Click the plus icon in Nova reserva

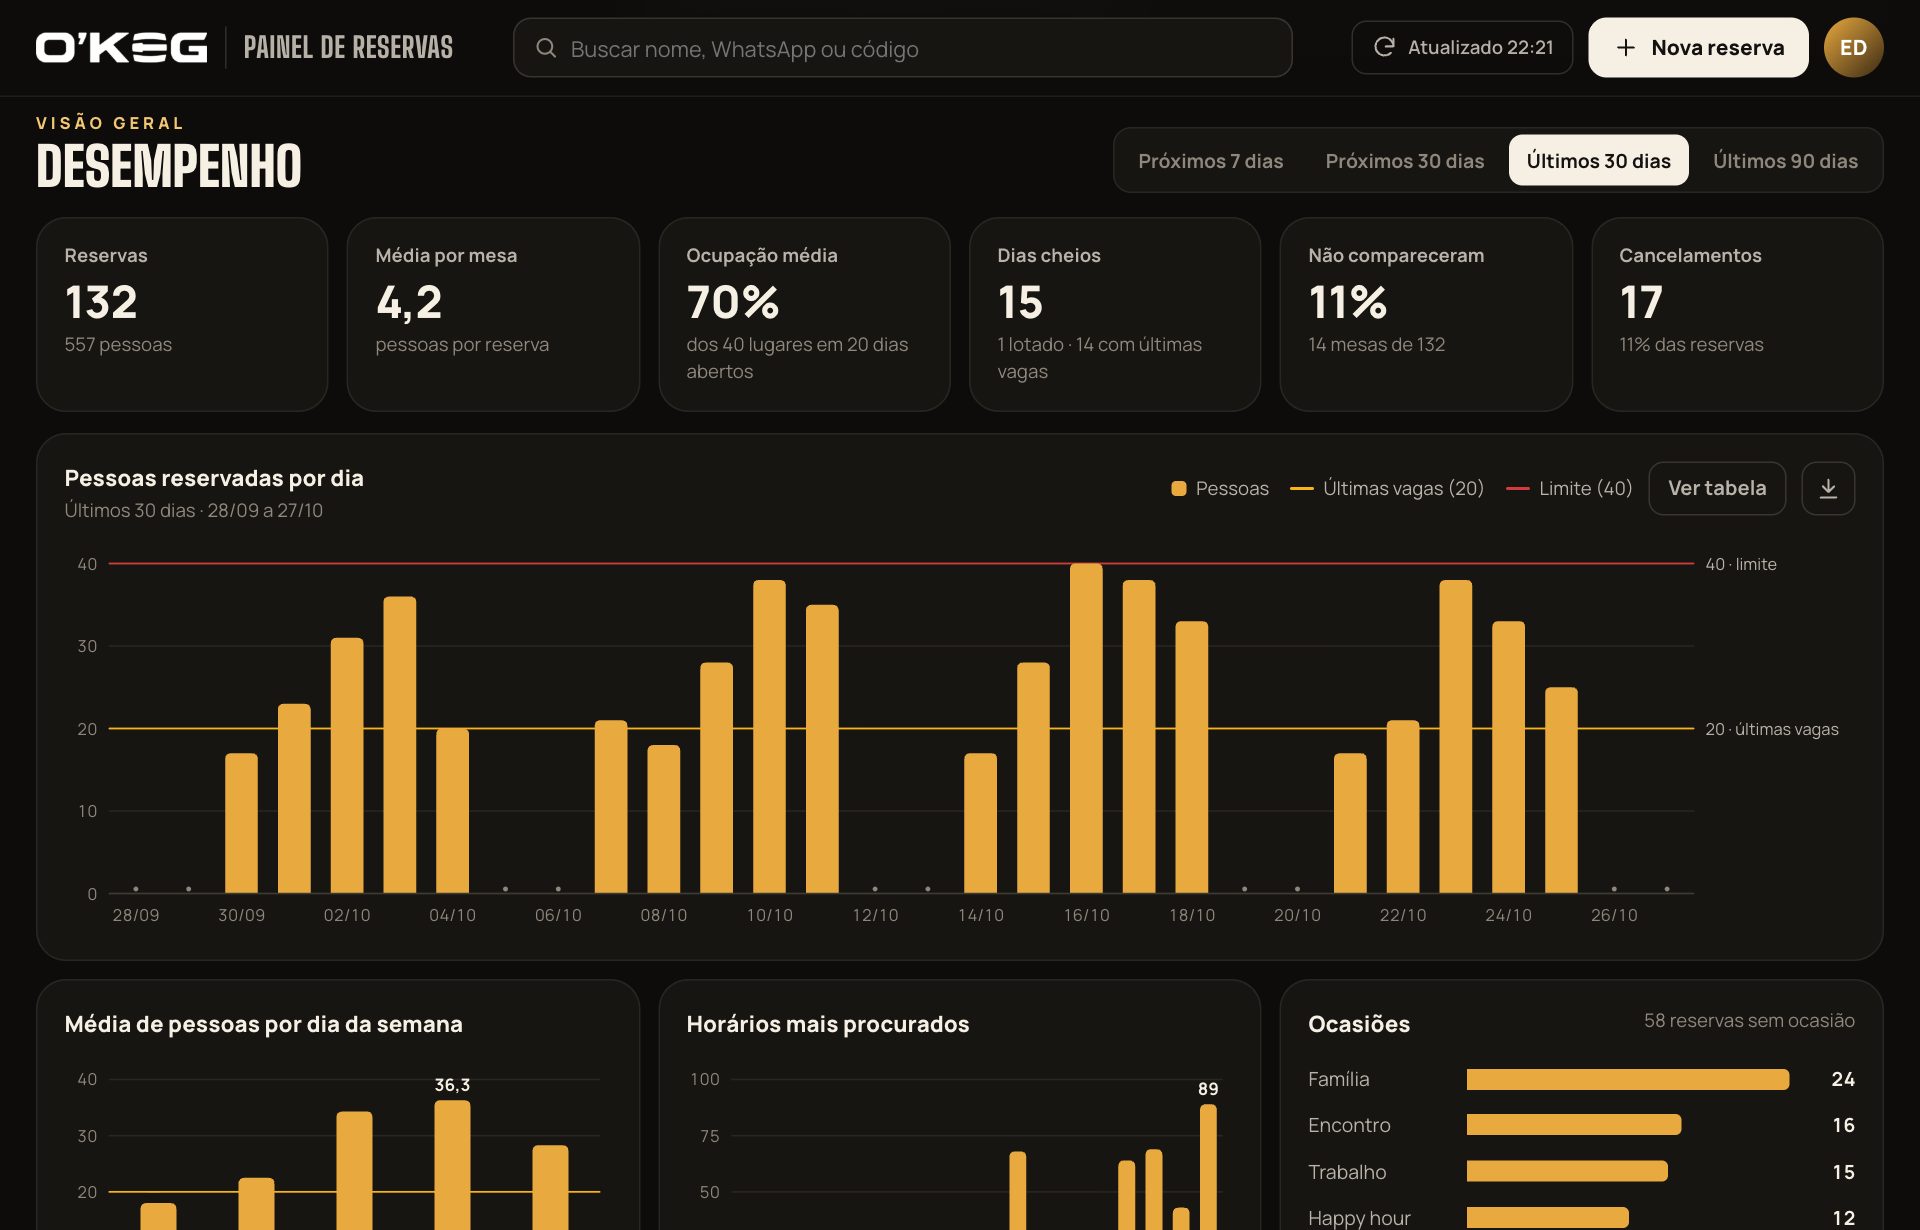[1626, 48]
